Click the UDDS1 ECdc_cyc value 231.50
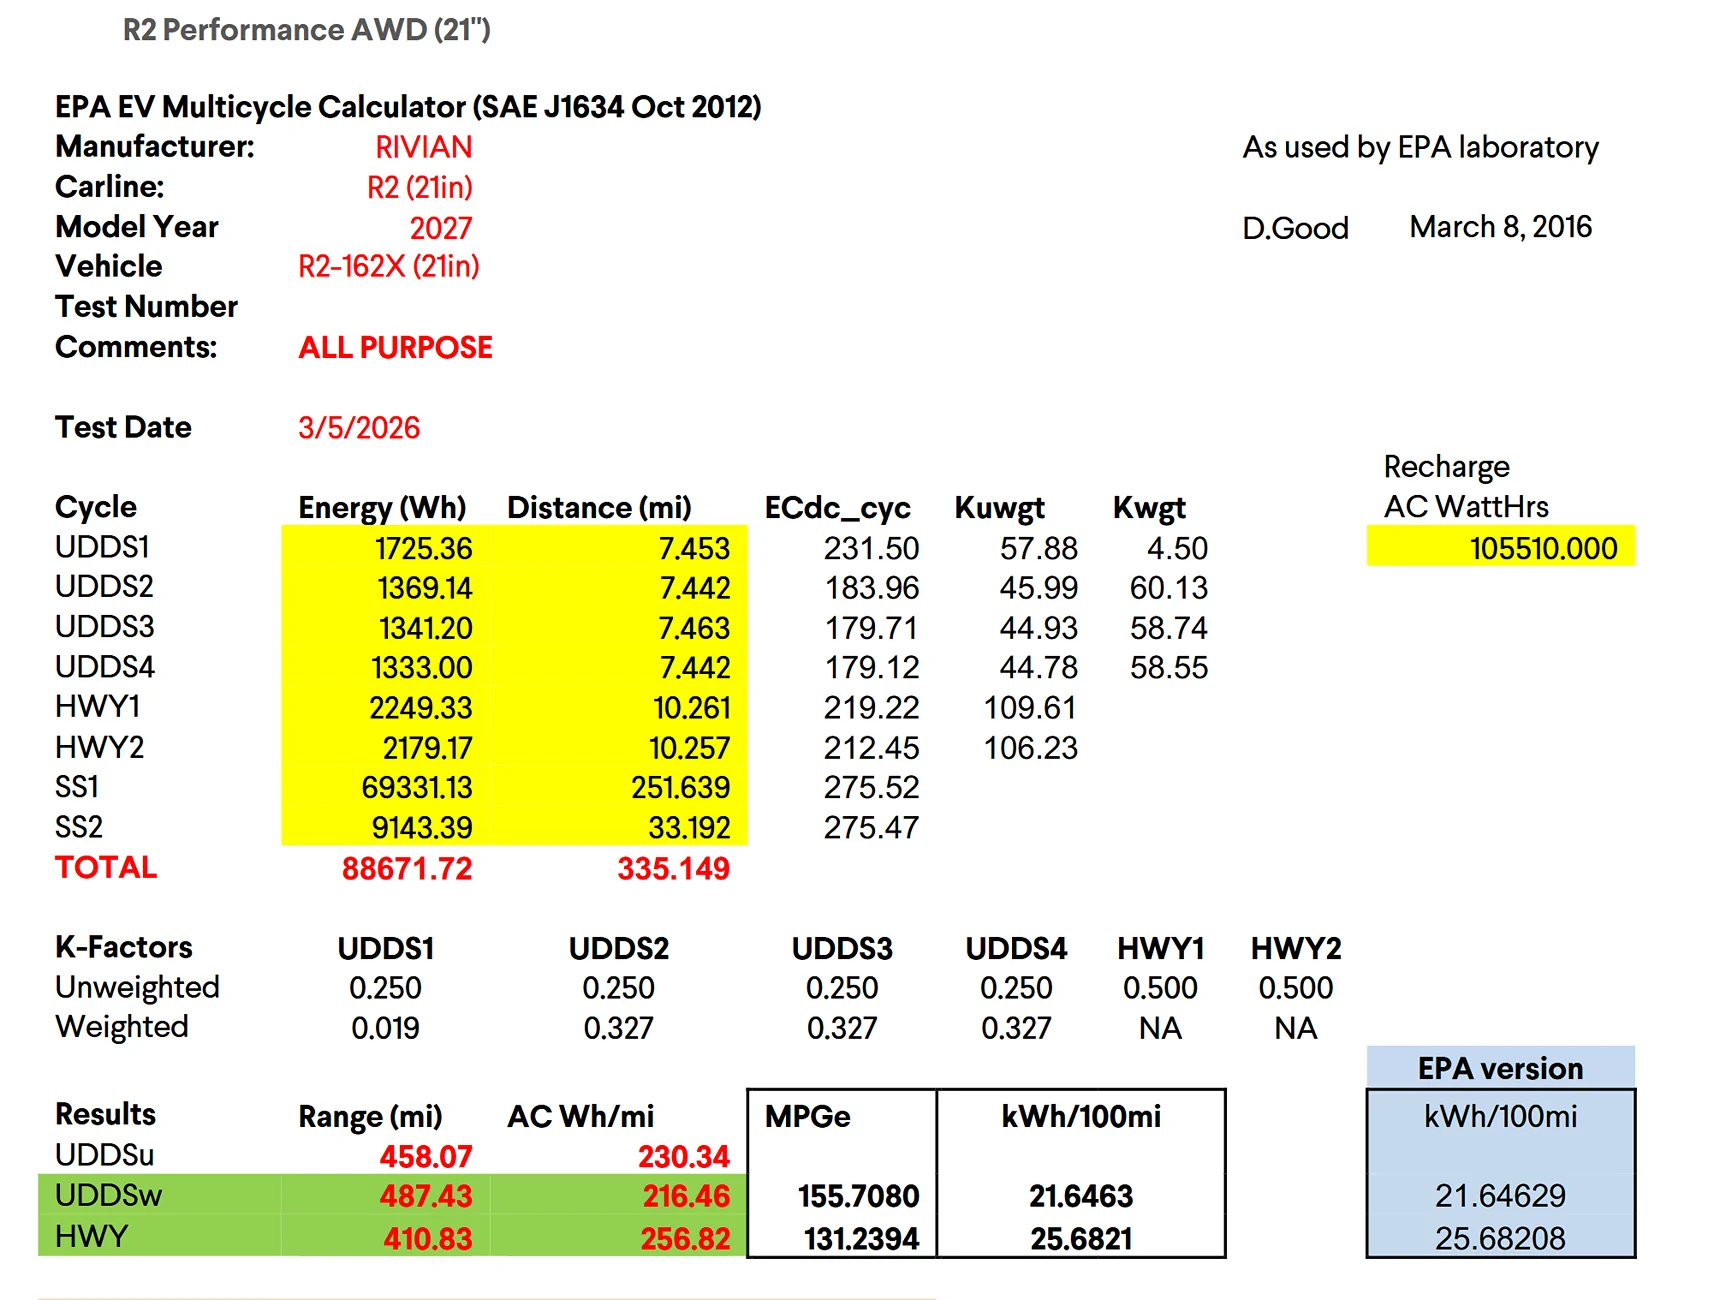Screen dimensions: 1732x1300 click(871, 548)
